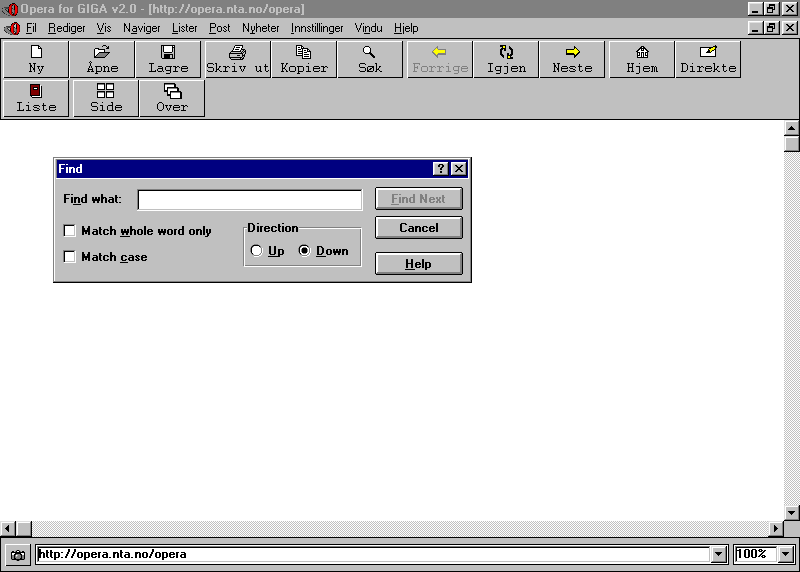Click the vertical scrollbar thumb
Viewport: 800px width, 572px height.
click(x=791, y=143)
